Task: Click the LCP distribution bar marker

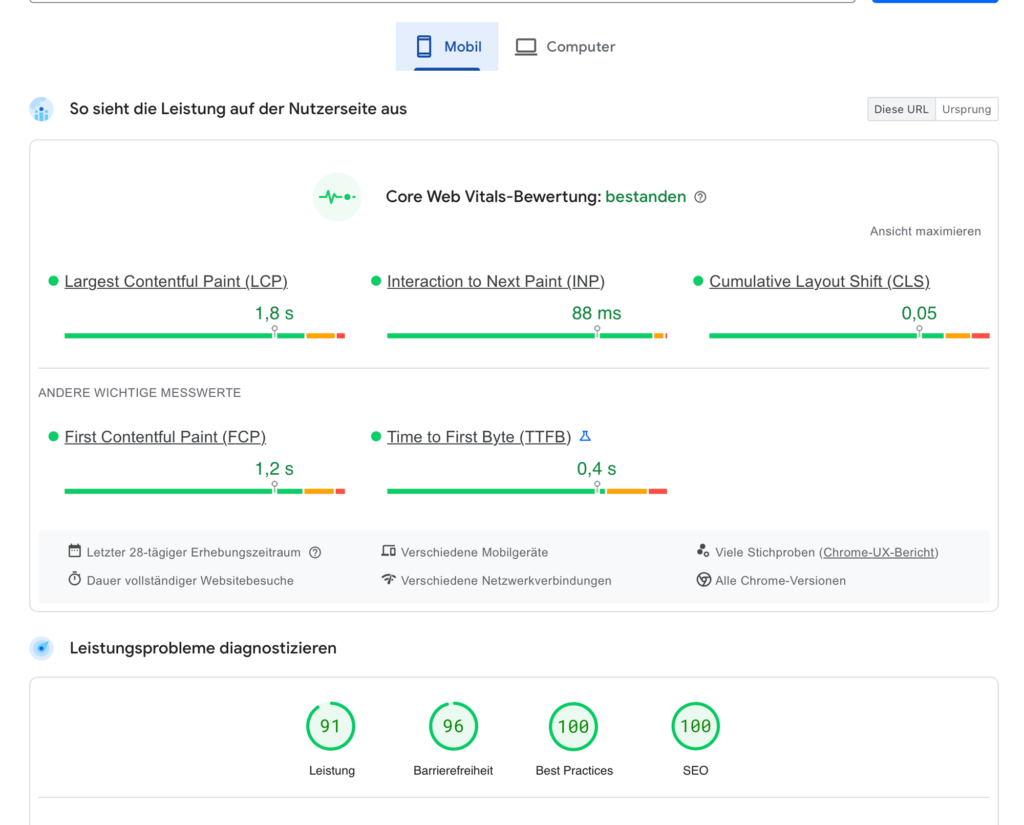Action: pos(275,332)
